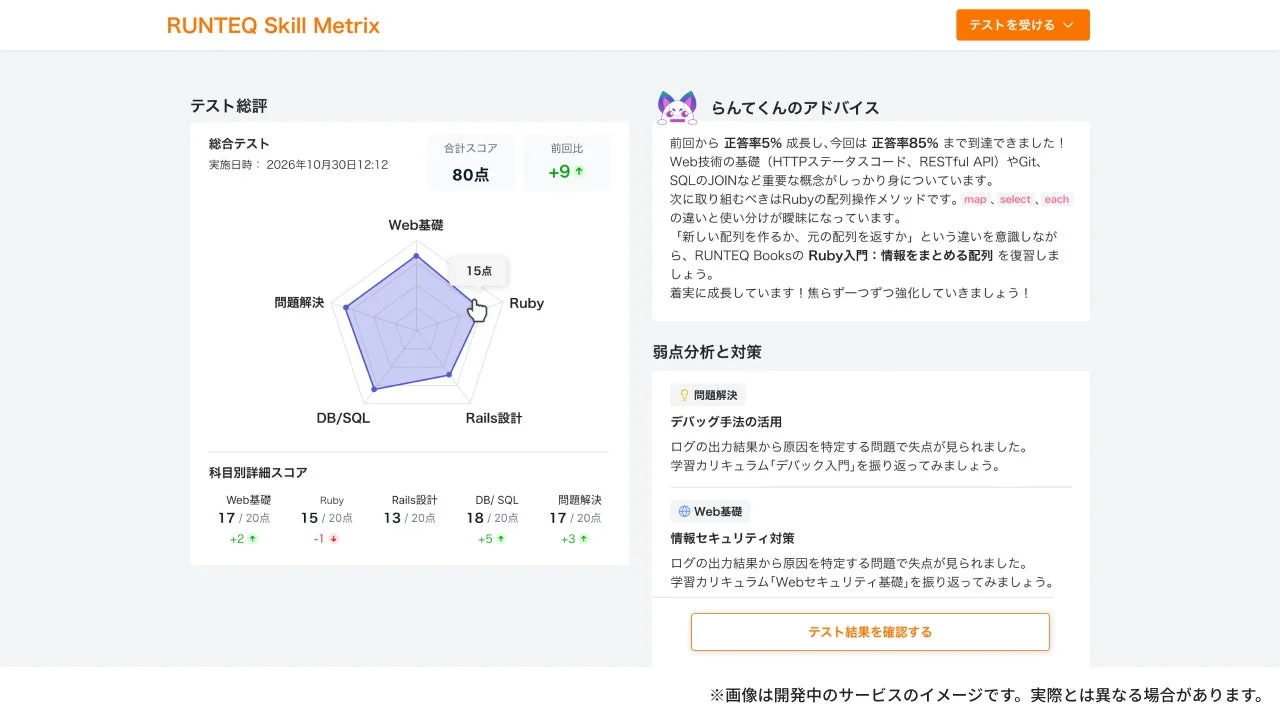Click the pink select code tag
The image size is (1280, 720).
(x=1015, y=199)
